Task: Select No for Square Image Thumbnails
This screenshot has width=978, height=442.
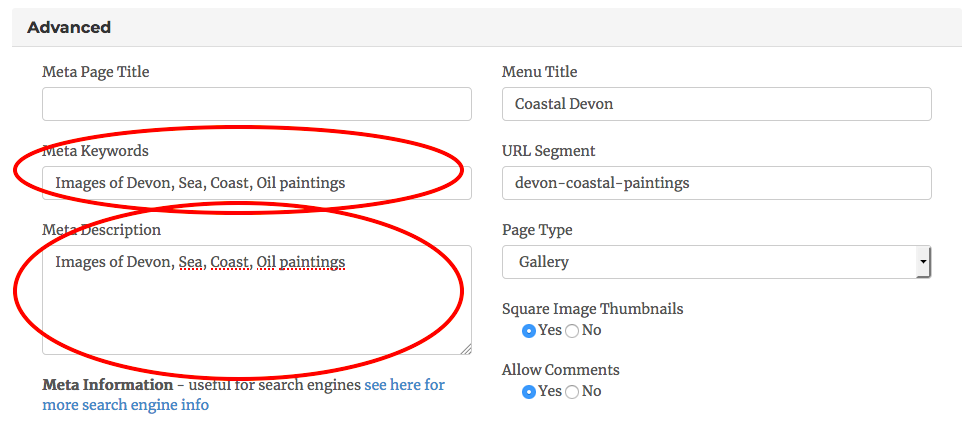Action: 573,331
